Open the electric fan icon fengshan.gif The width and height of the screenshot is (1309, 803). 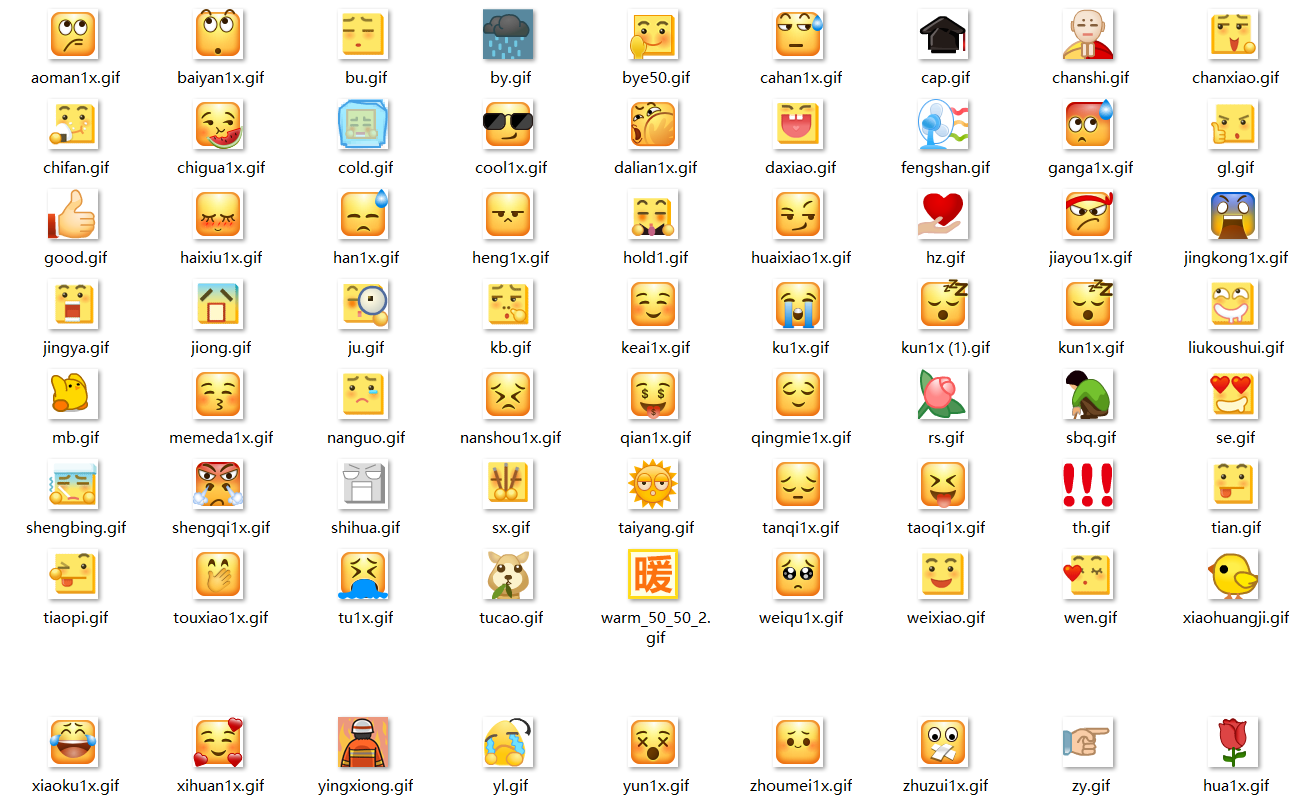click(944, 125)
